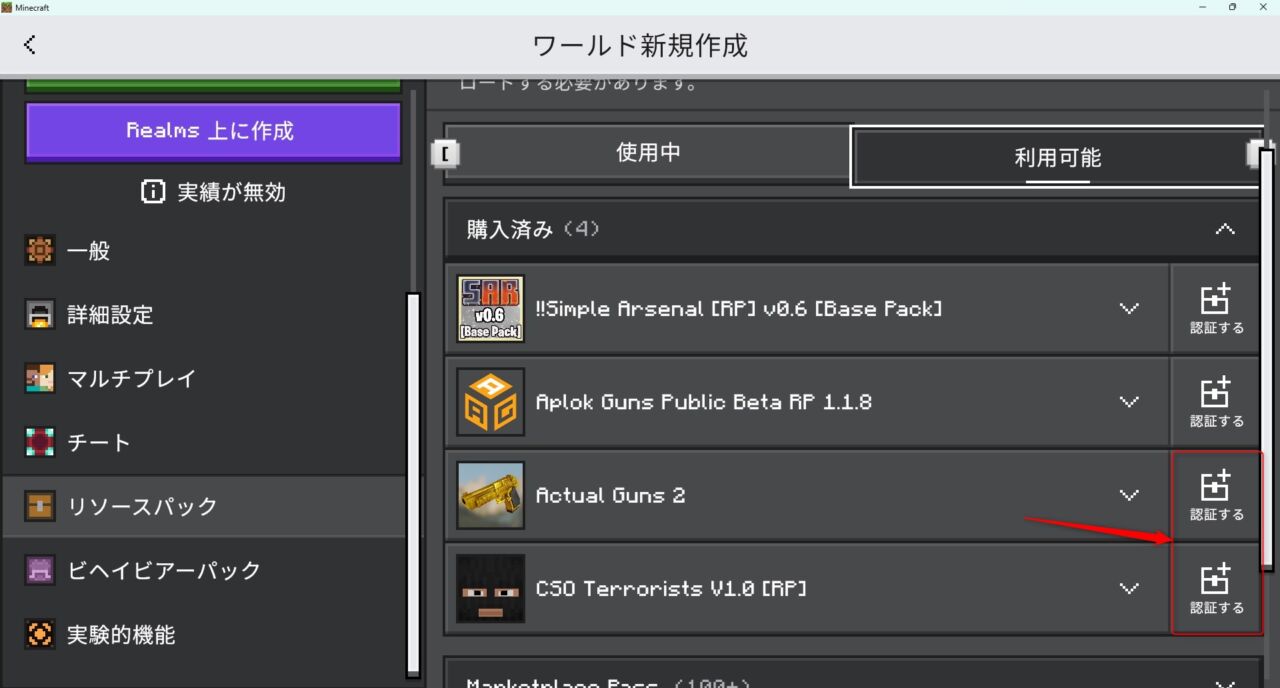Select the 一般 settings gear icon
This screenshot has width=1280, height=688.
39,251
